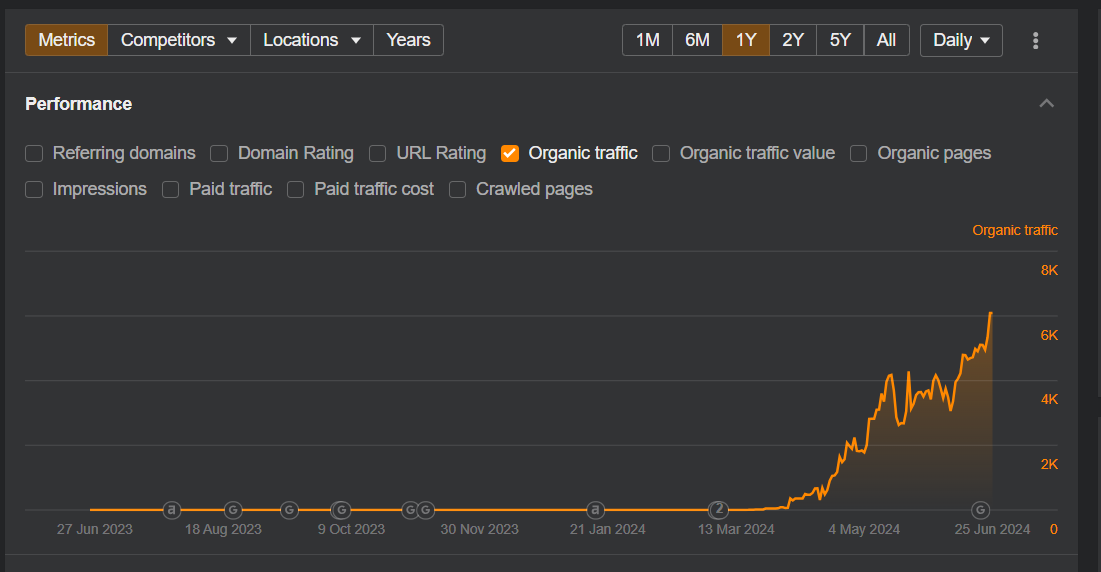Click the peak of the organic traffic line
Image resolution: width=1101 pixels, height=572 pixels.
click(991, 313)
